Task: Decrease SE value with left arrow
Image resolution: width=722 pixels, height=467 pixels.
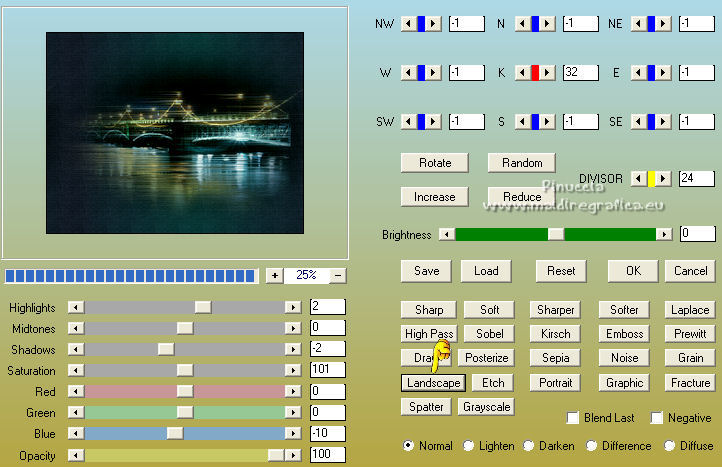Action: 639,122
